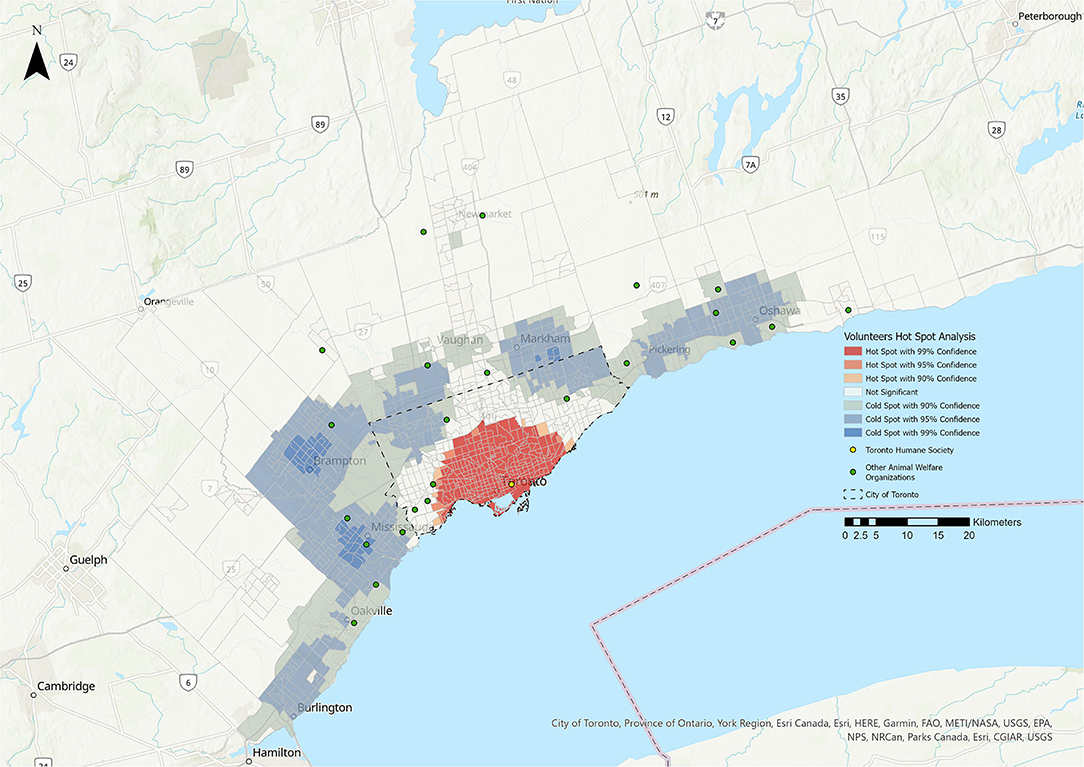Select the 'Orangeville' town label
The height and width of the screenshot is (767, 1084).
169,302
